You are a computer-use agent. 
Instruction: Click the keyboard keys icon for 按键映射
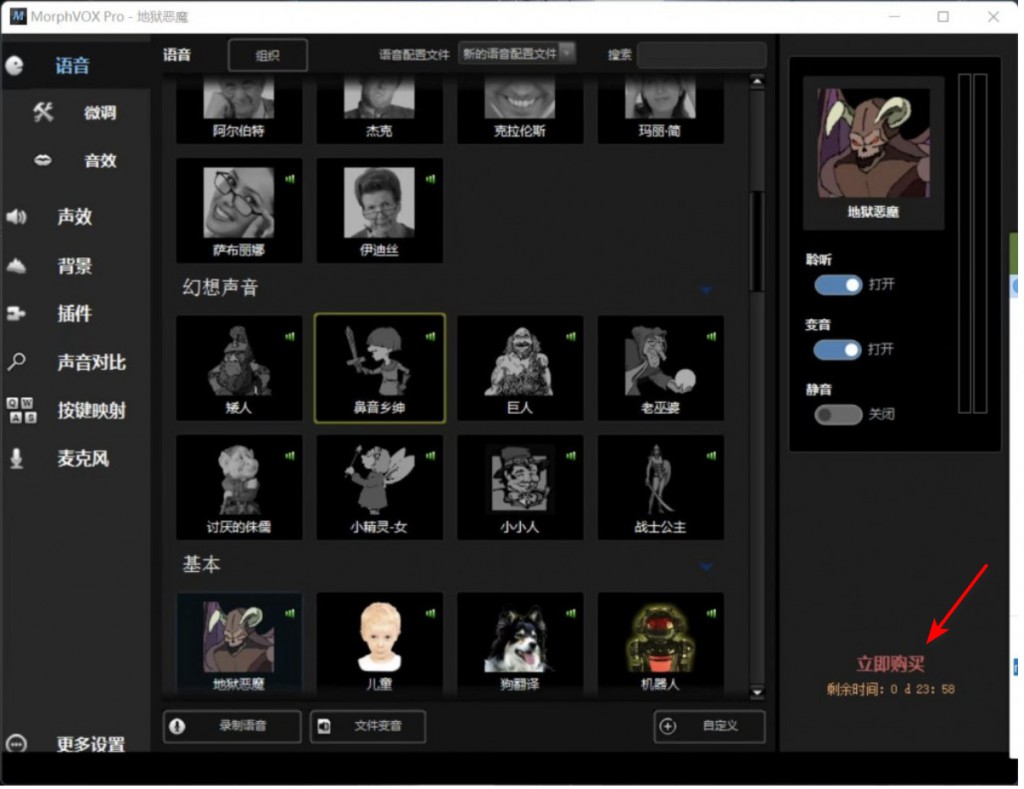21,410
